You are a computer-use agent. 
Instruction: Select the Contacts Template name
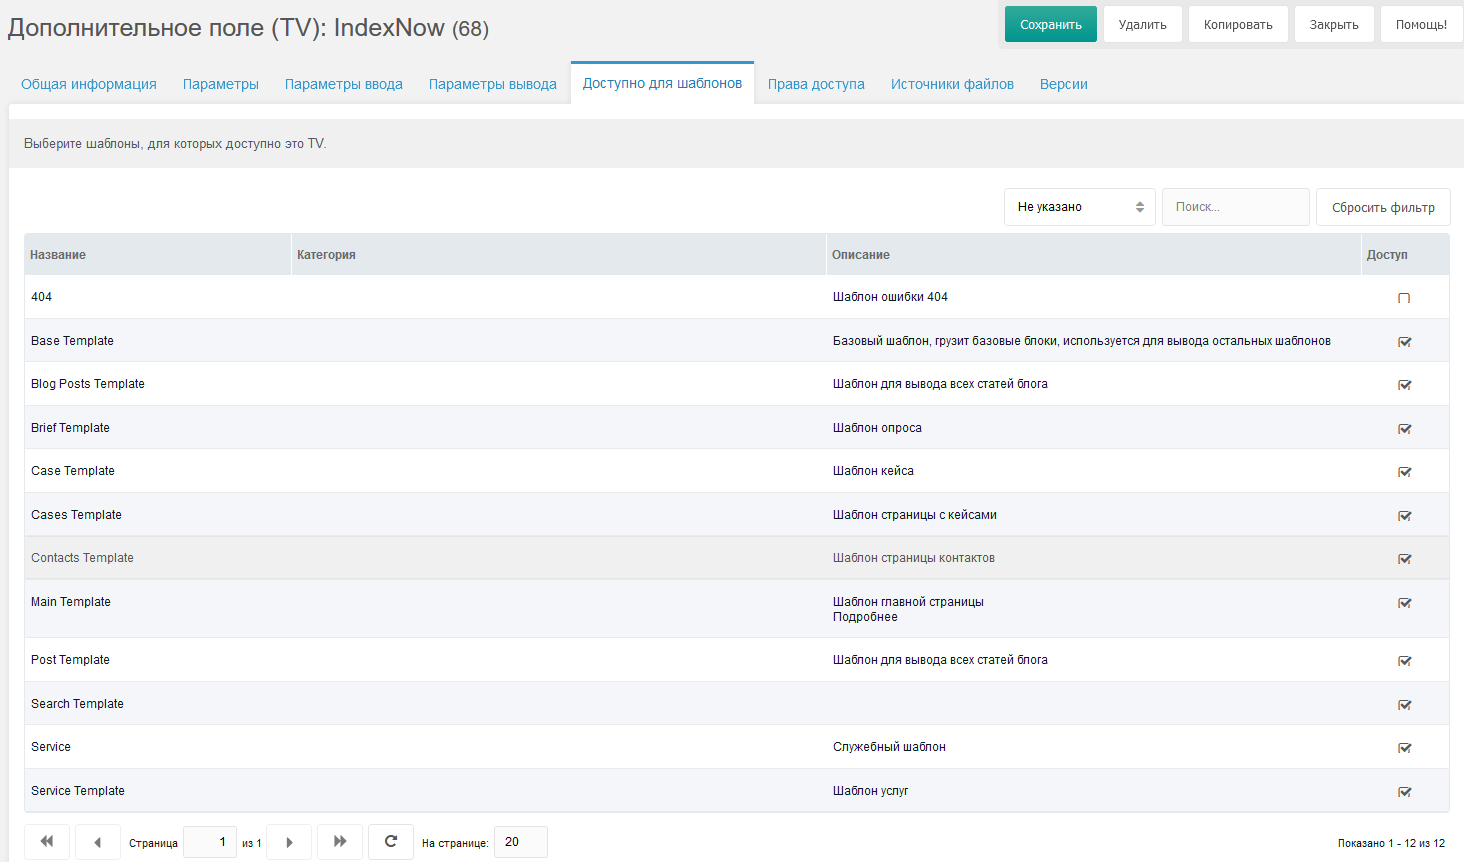click(x=82, y=558)
